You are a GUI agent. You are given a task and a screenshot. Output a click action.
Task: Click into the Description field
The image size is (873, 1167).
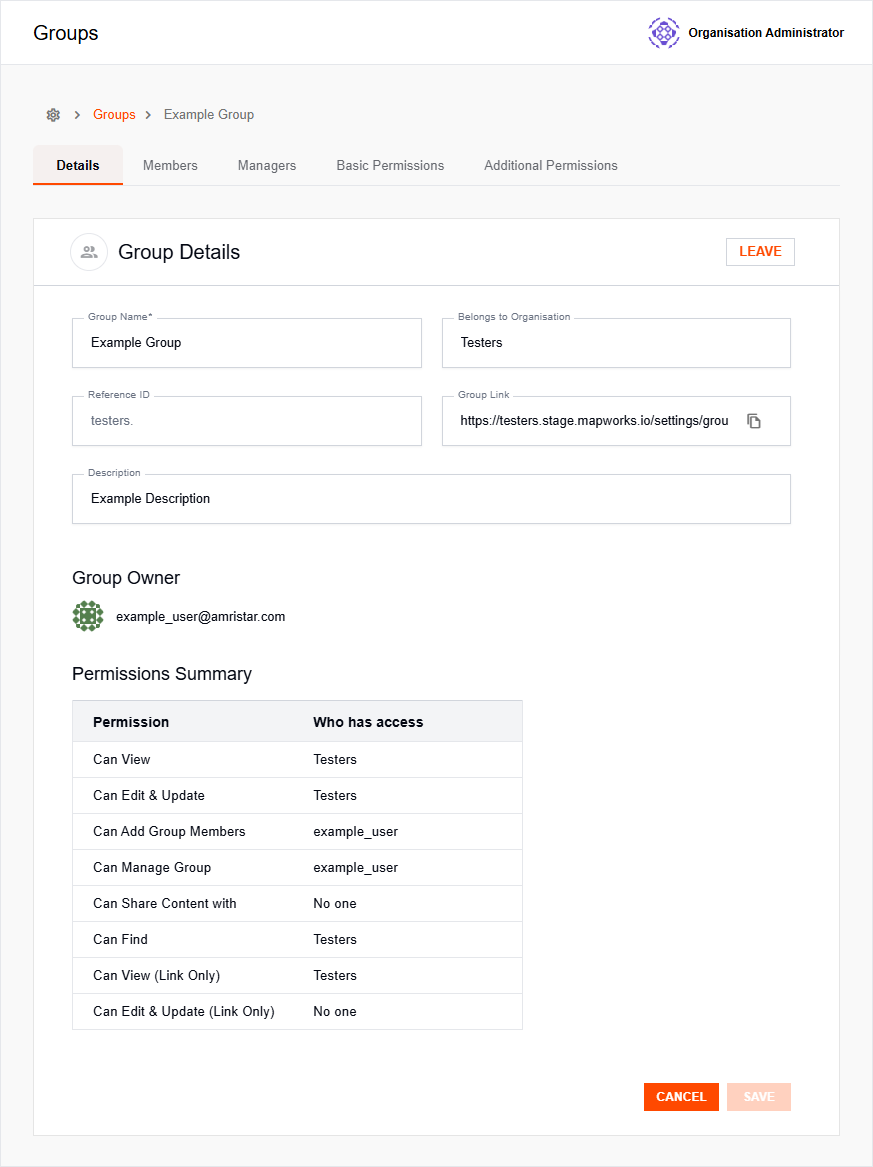[x=432, y=499]
